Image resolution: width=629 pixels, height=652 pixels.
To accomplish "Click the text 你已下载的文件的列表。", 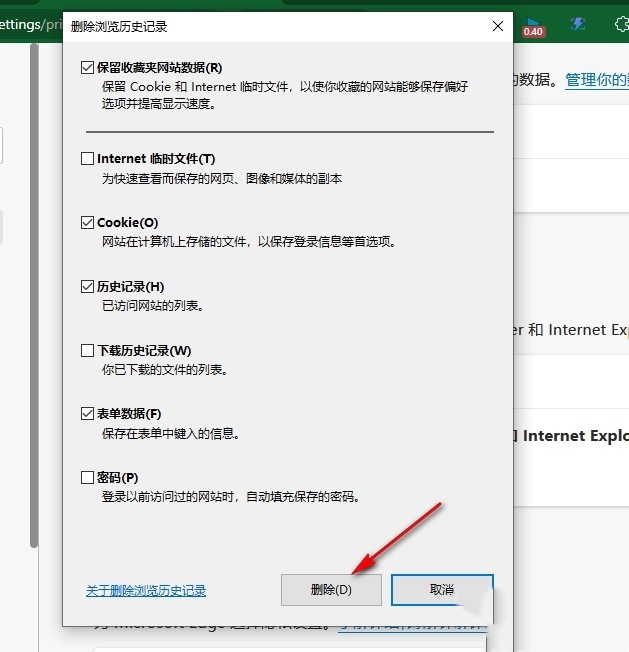I will [x=165, y=370].
